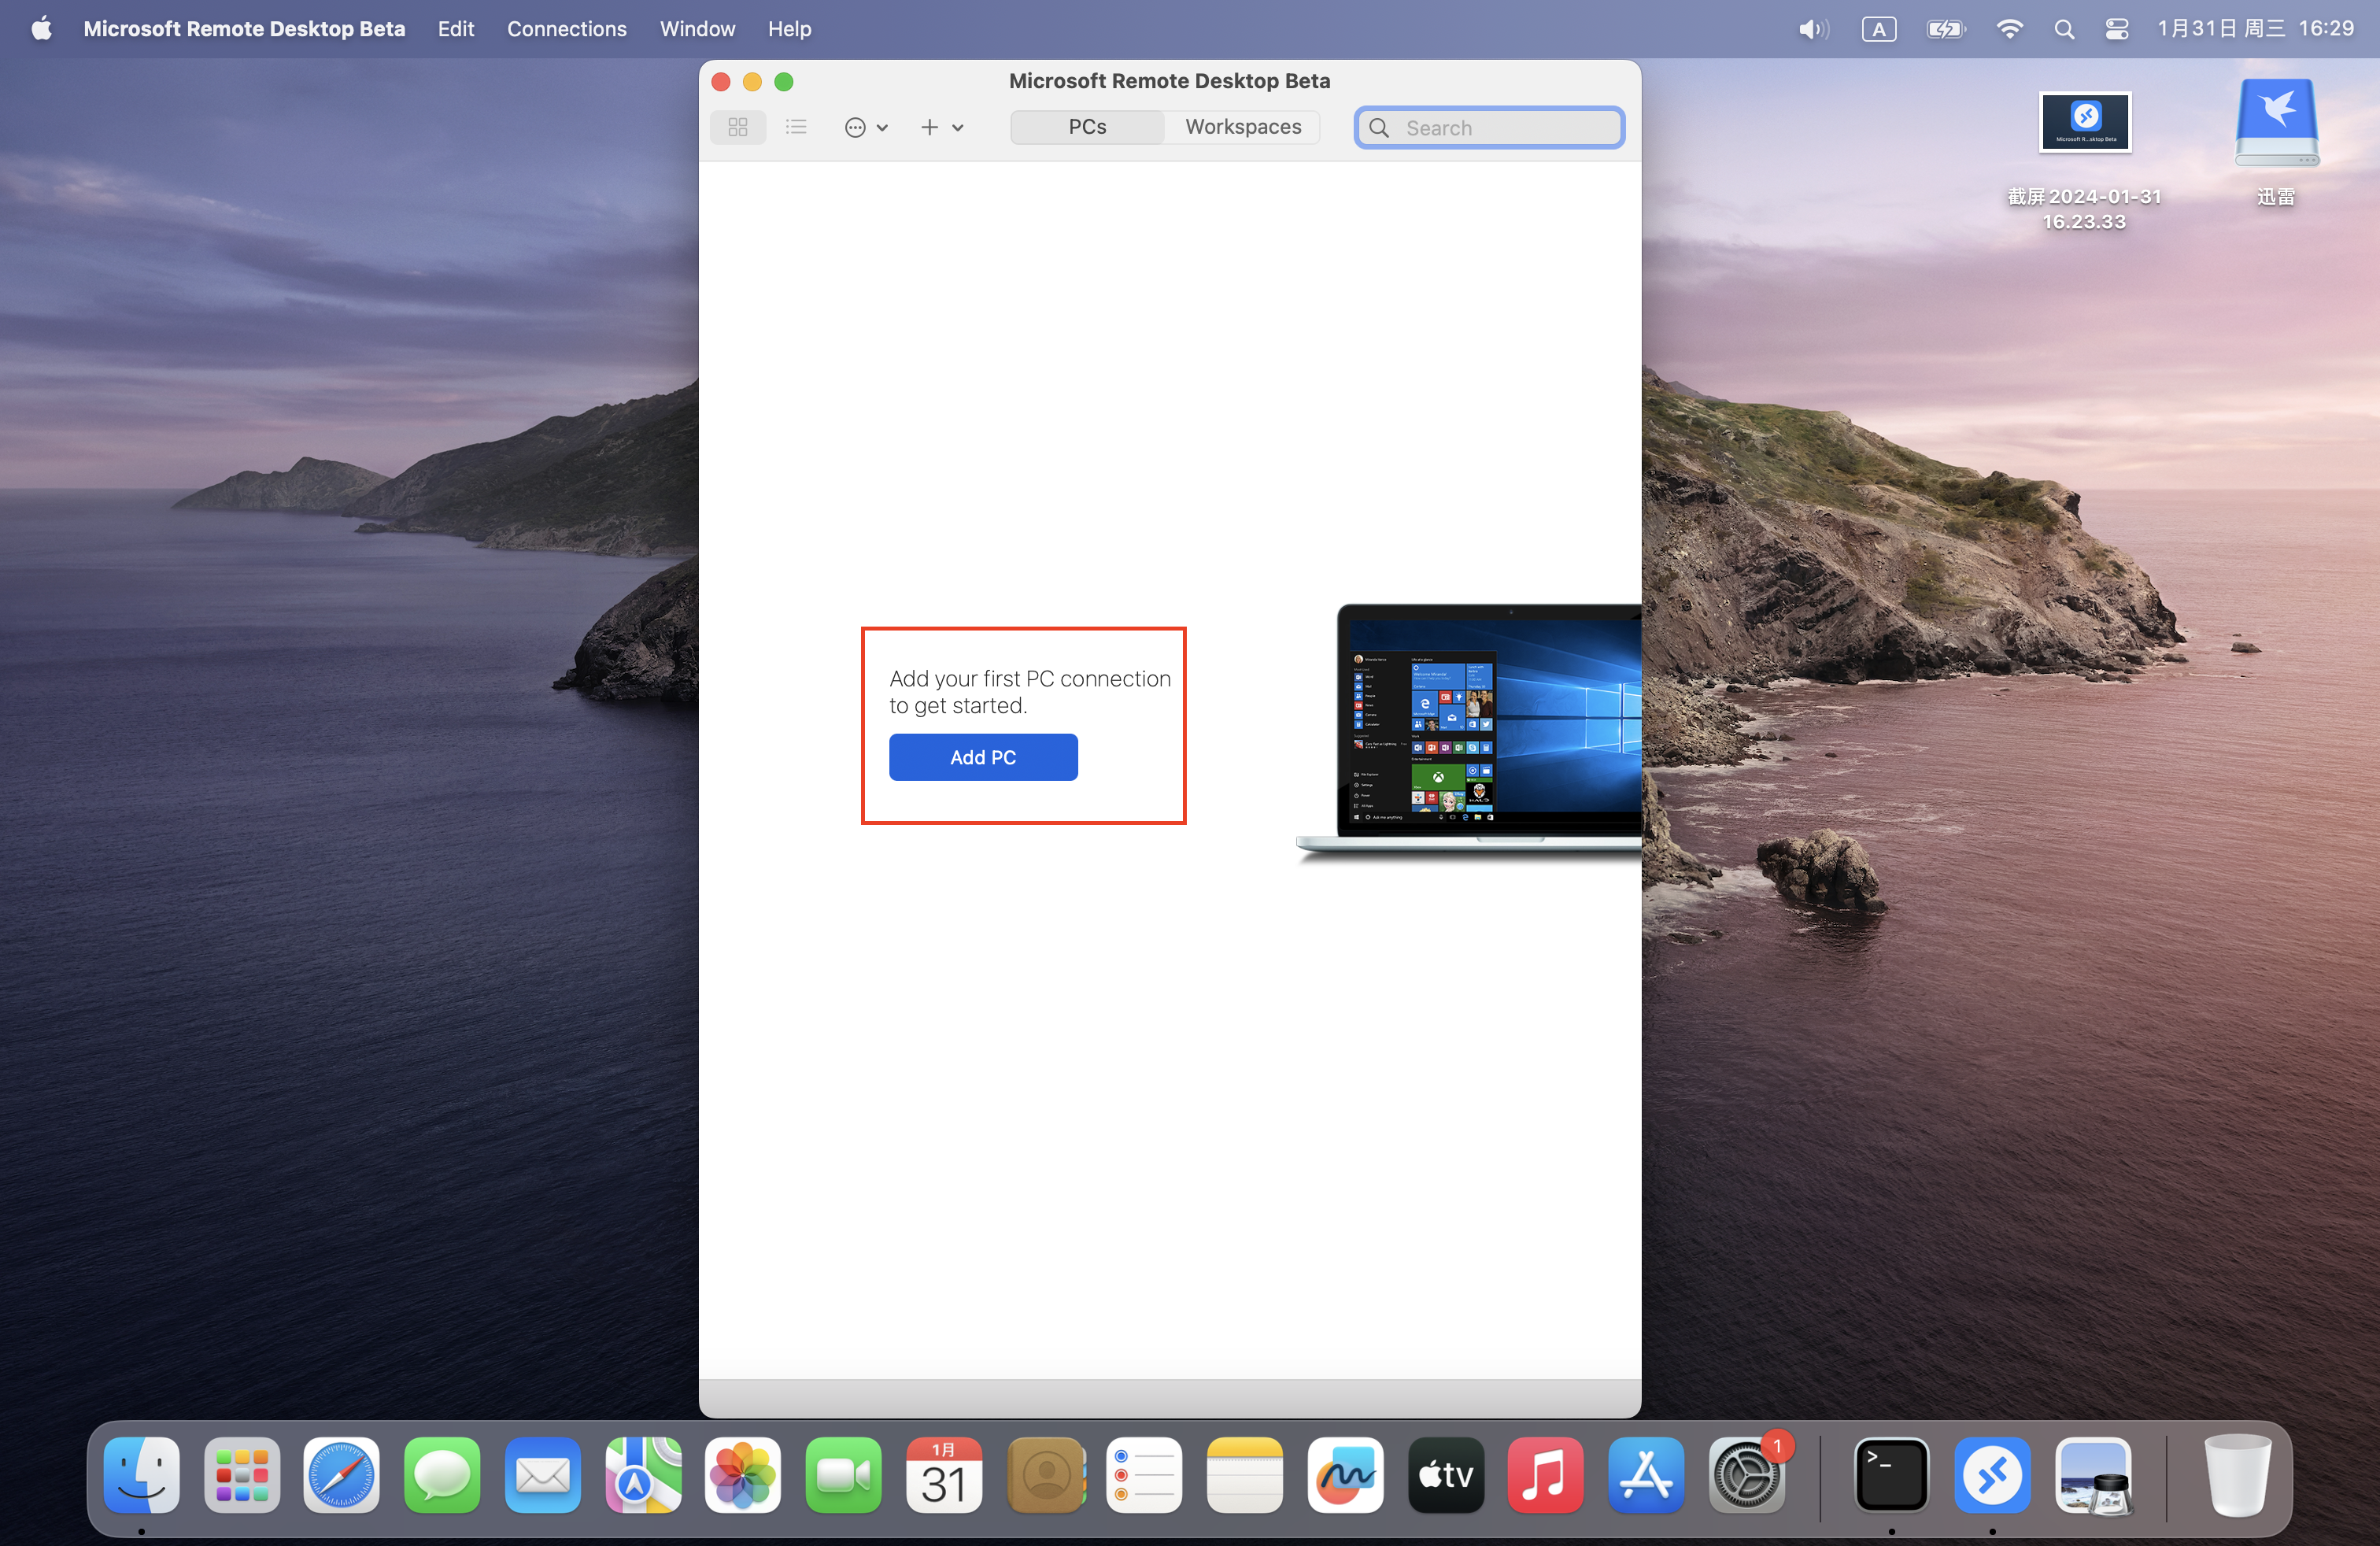2380x1546 pixels.
Task: Click the Add PC button
Action: pos(982,757)
